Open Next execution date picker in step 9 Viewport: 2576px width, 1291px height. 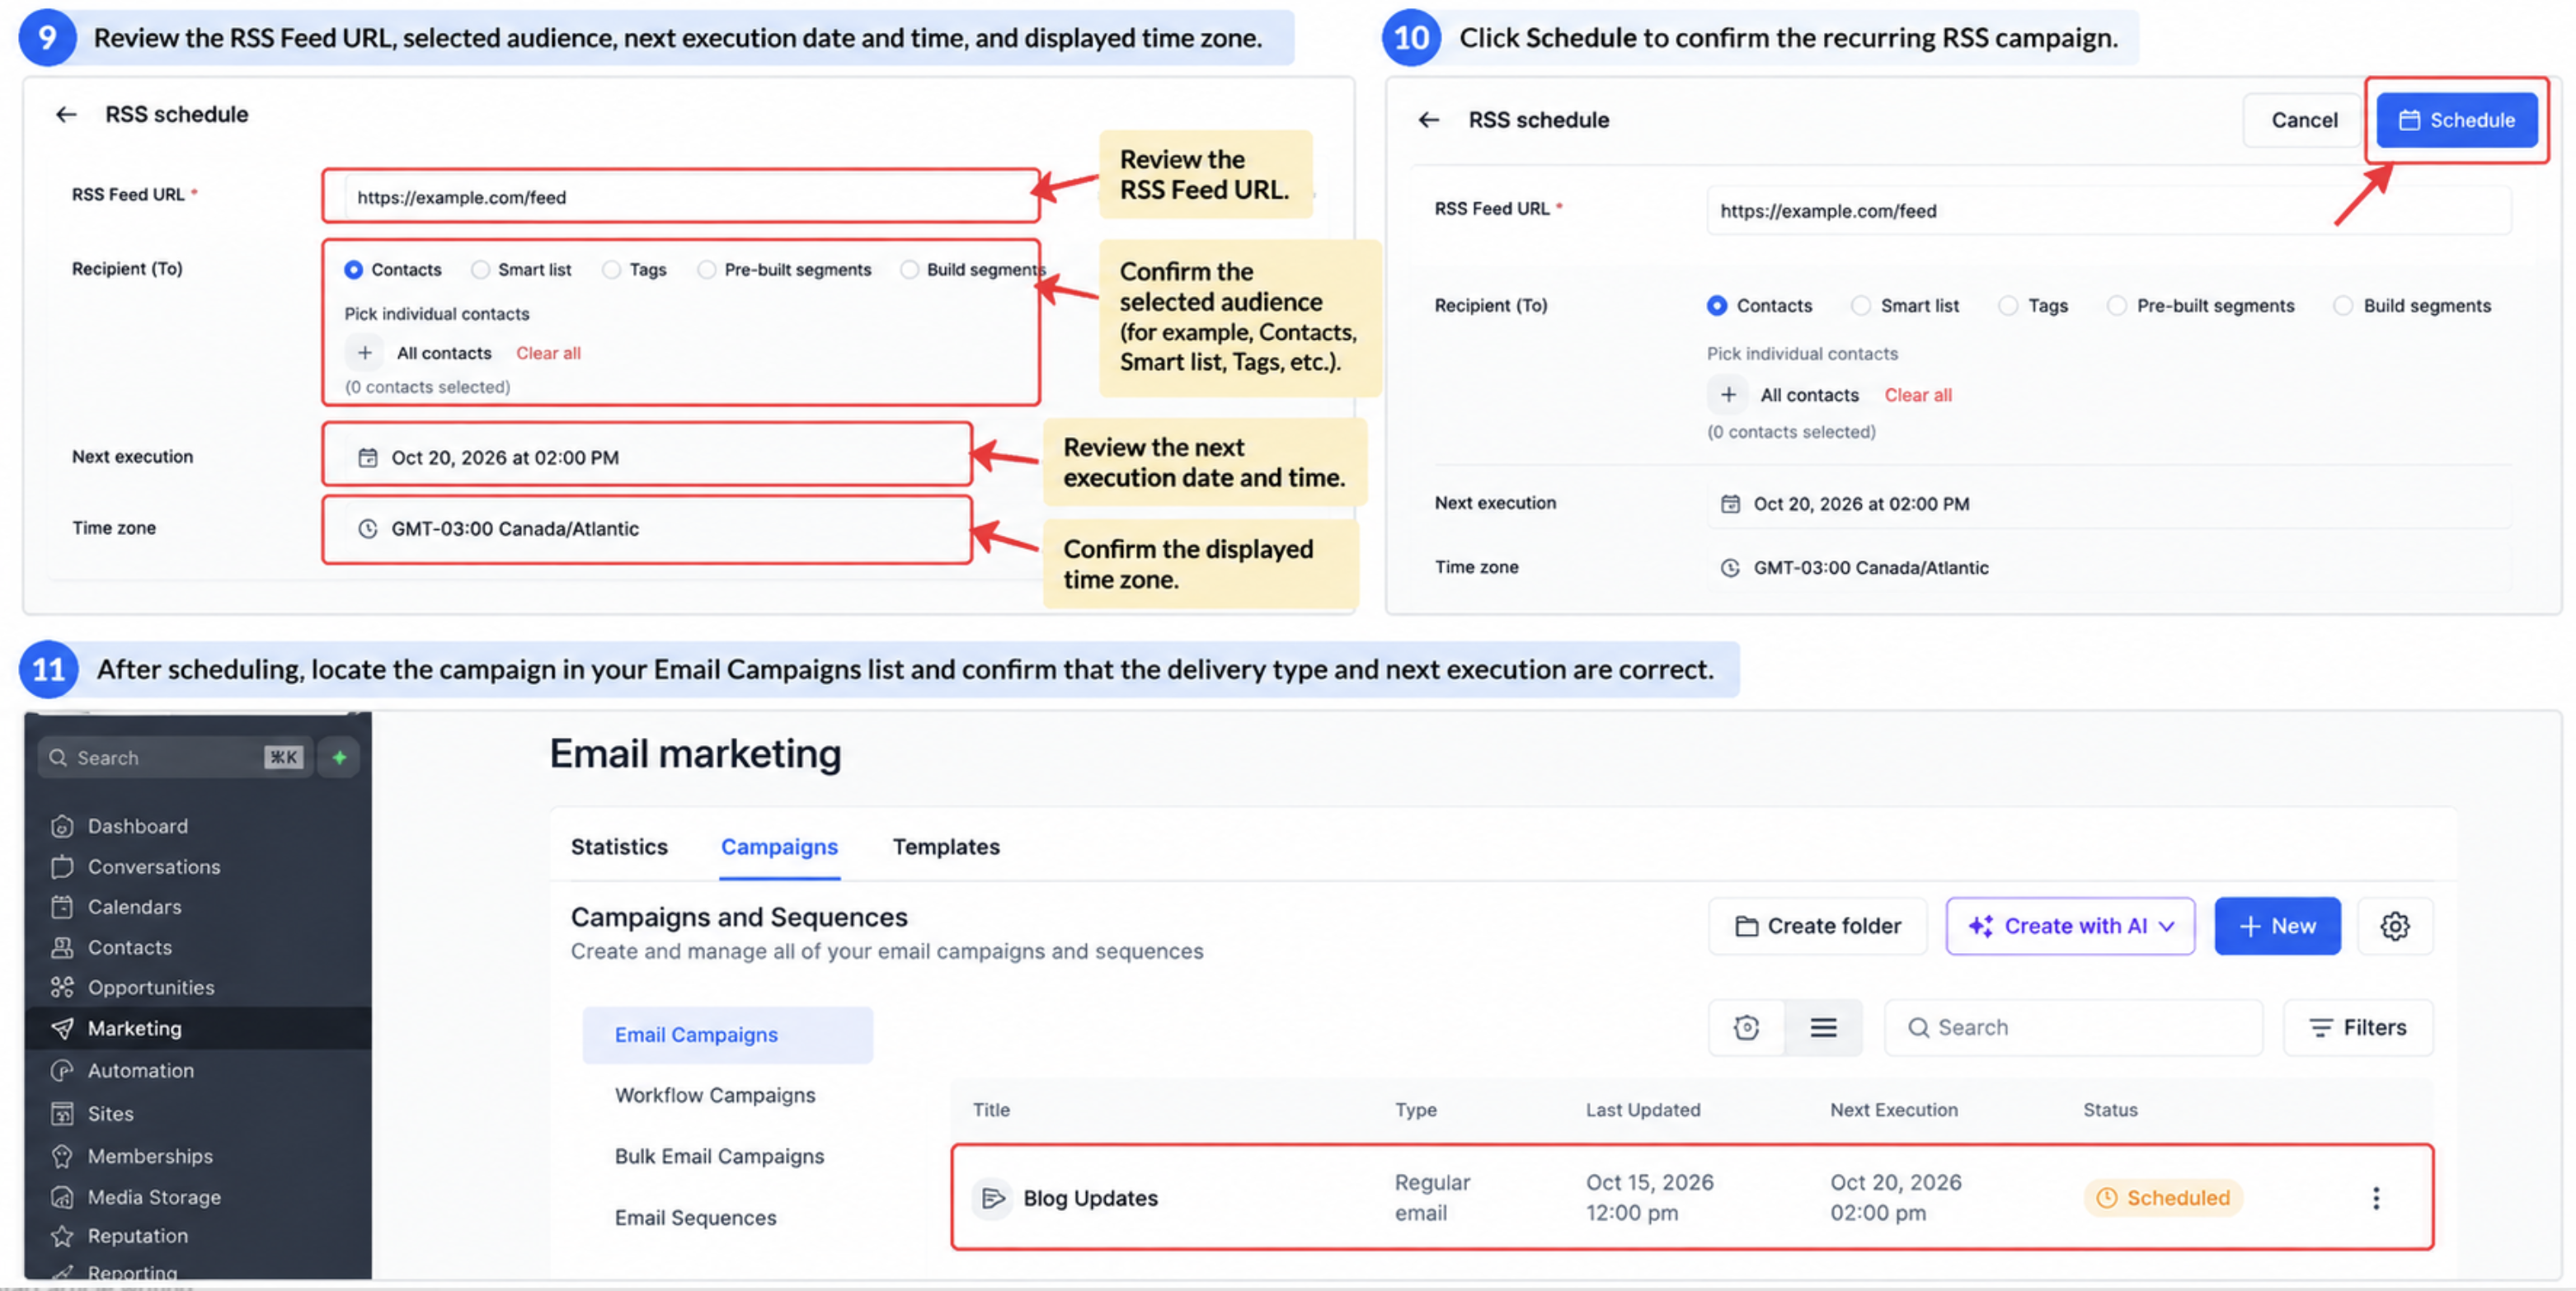(x=647, y=457)
